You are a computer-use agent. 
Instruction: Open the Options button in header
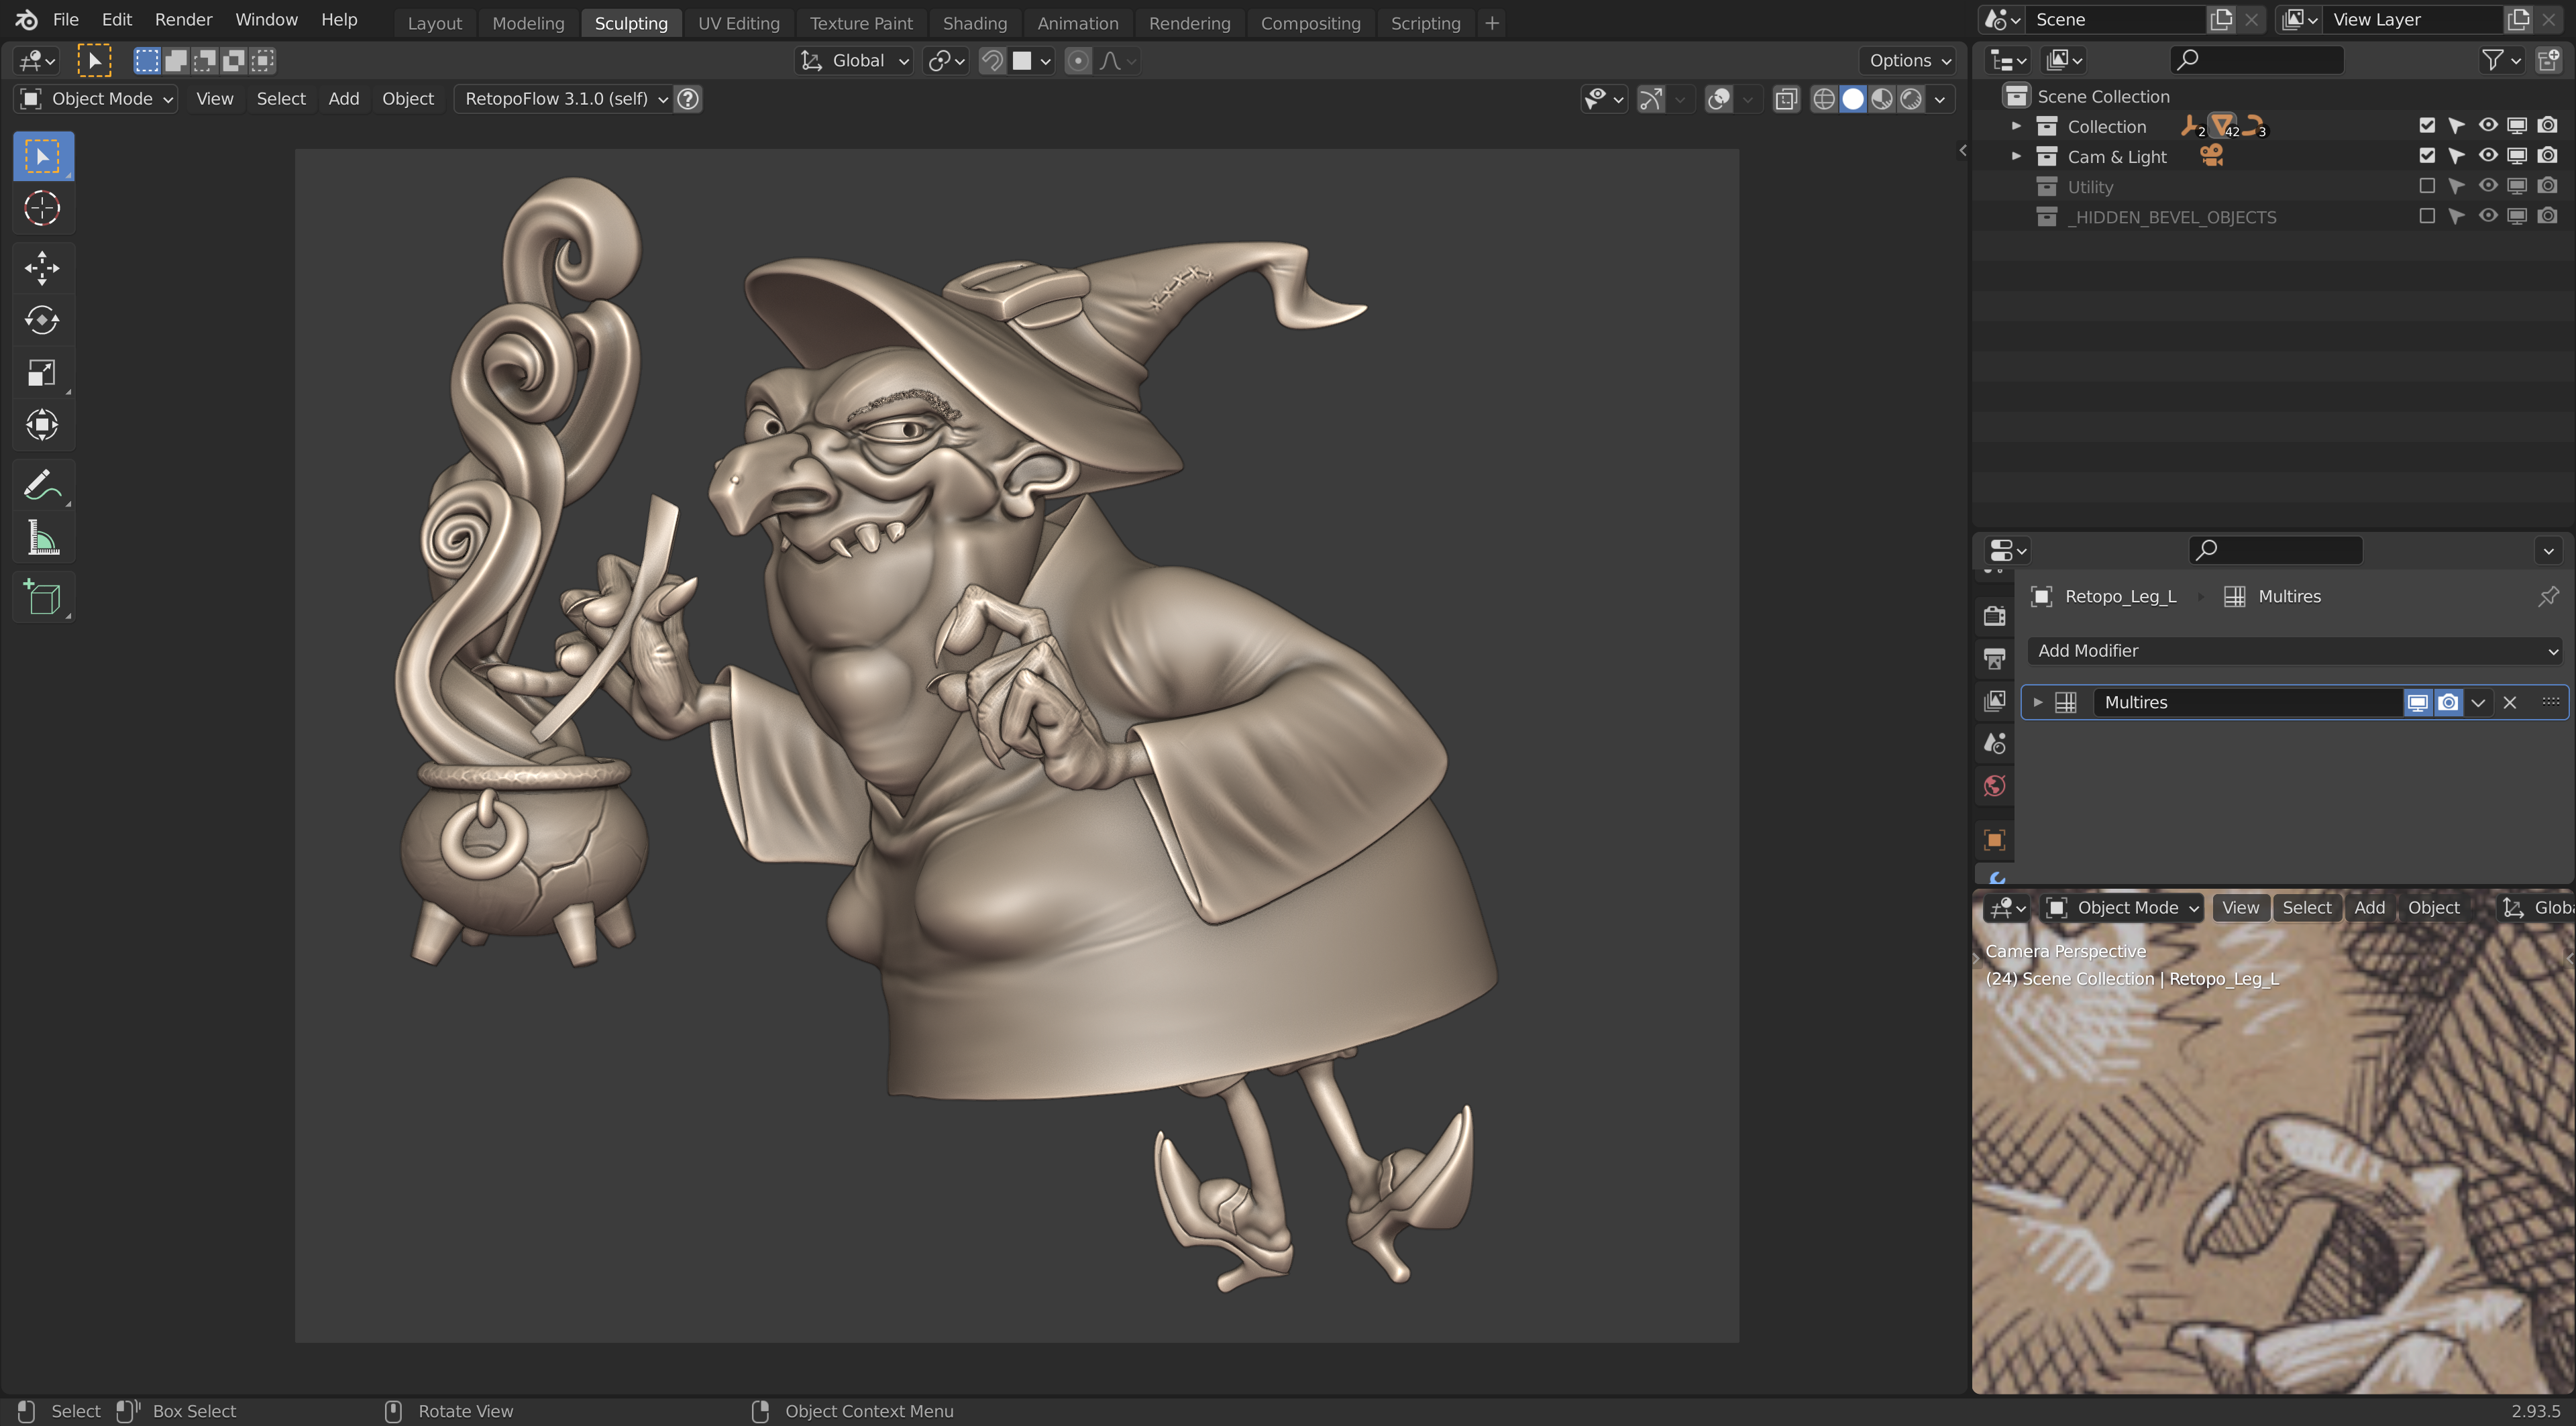coord(1909,60)
